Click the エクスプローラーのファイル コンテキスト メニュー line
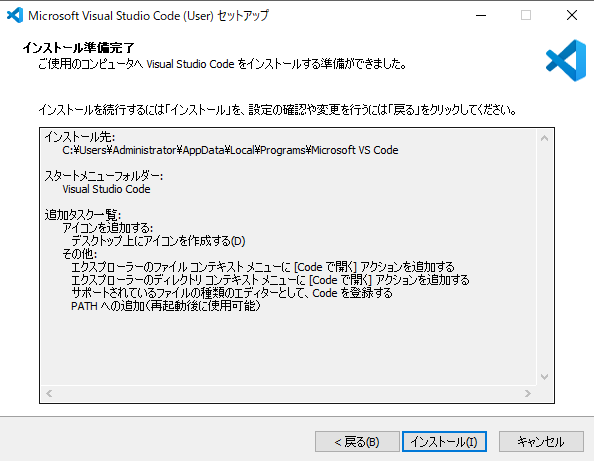This screenshot has height=461, width=594. [263, 267]
